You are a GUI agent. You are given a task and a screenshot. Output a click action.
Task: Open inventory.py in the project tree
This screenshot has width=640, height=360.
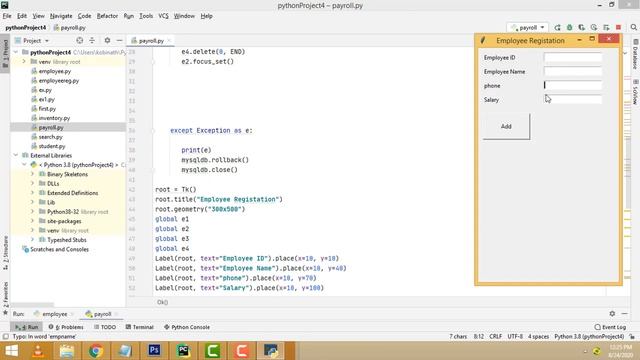54,118
